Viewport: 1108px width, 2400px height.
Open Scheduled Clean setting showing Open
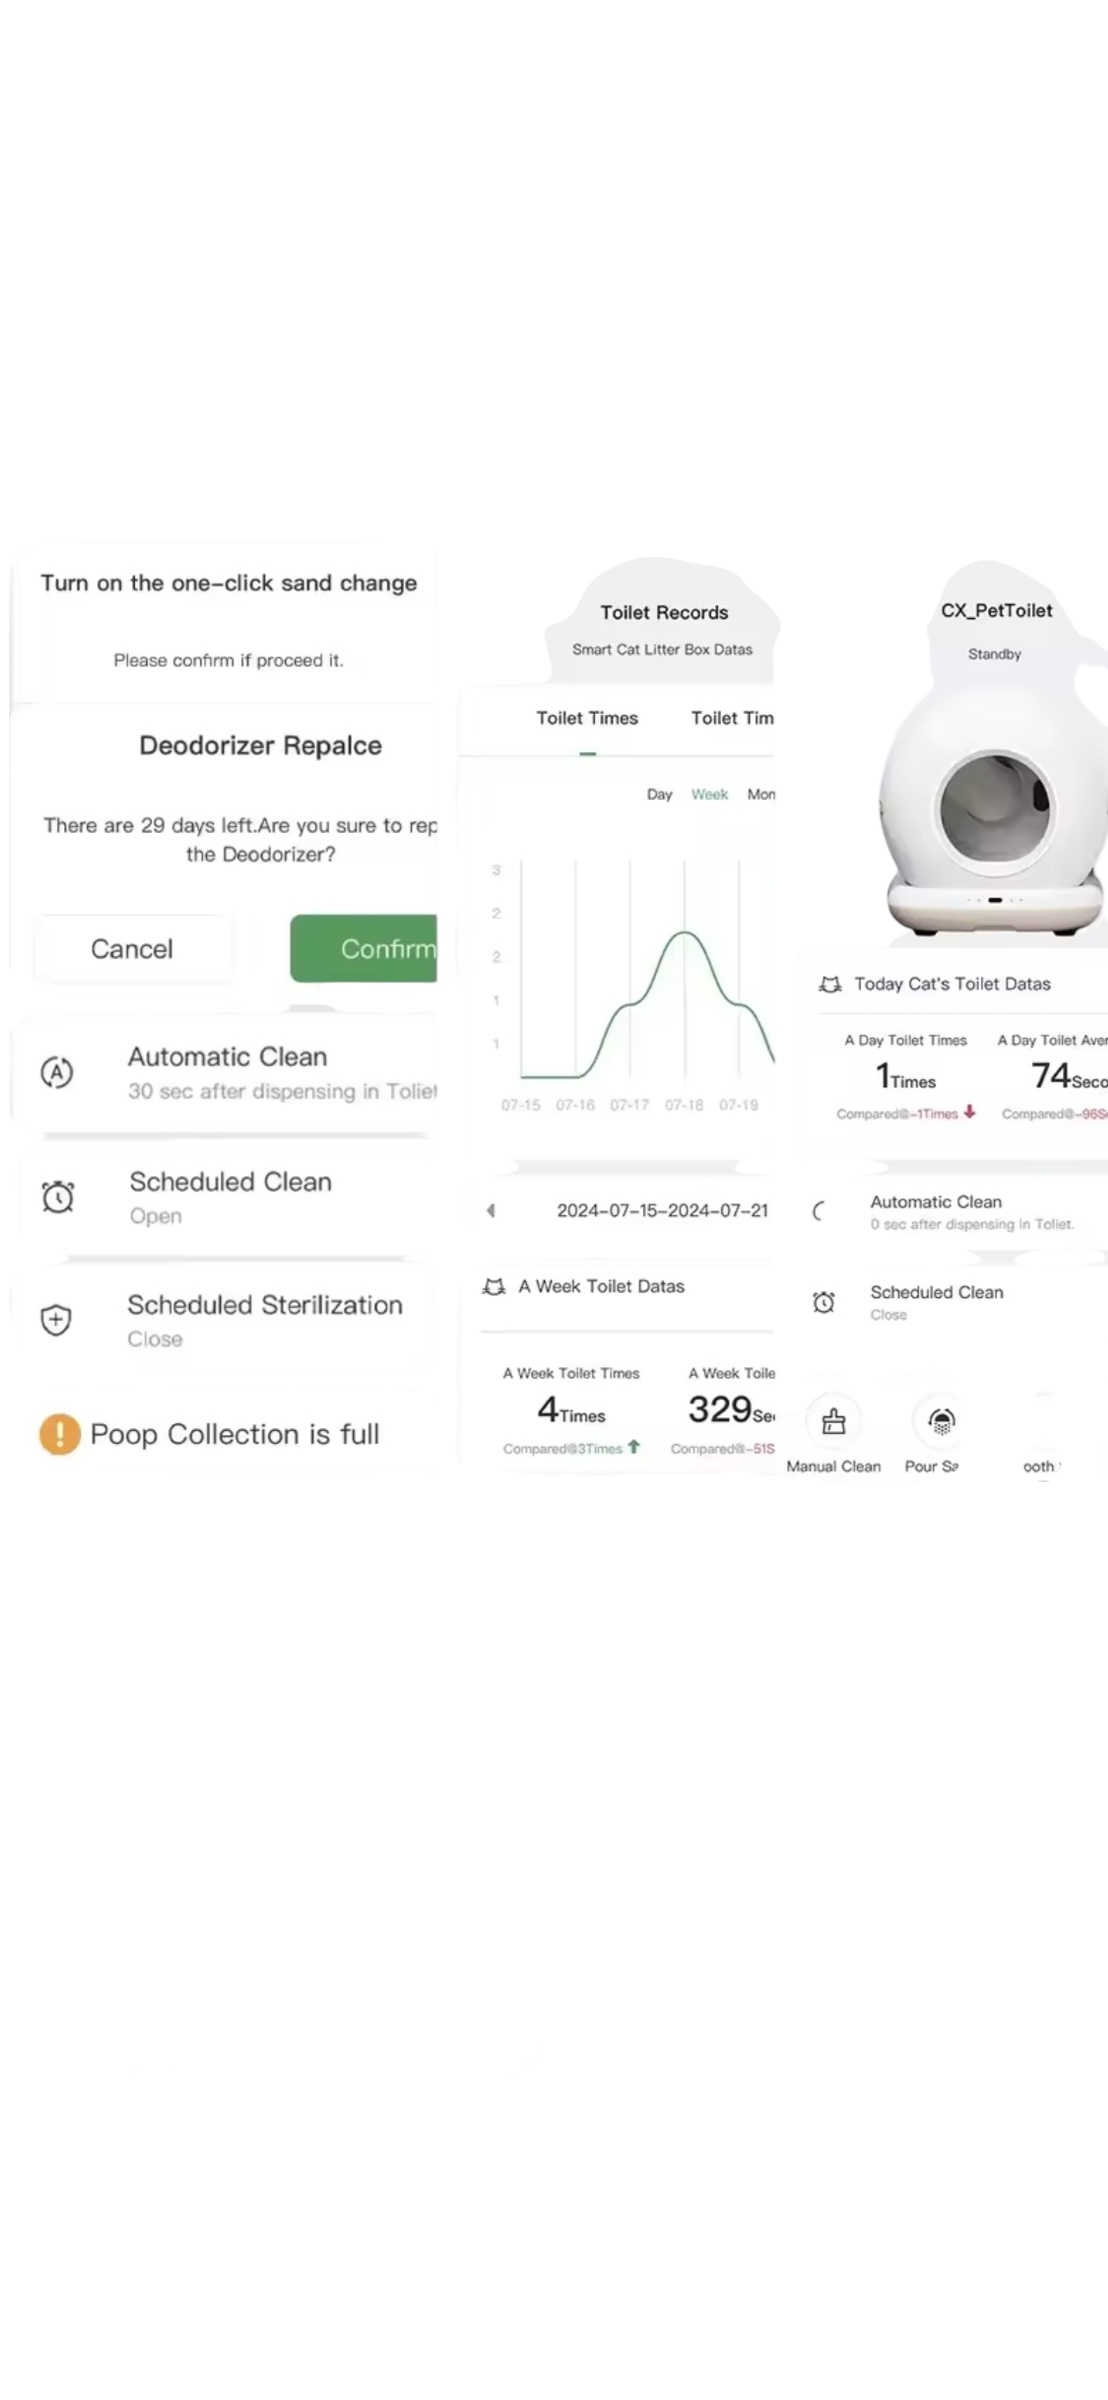(224, 1197)
